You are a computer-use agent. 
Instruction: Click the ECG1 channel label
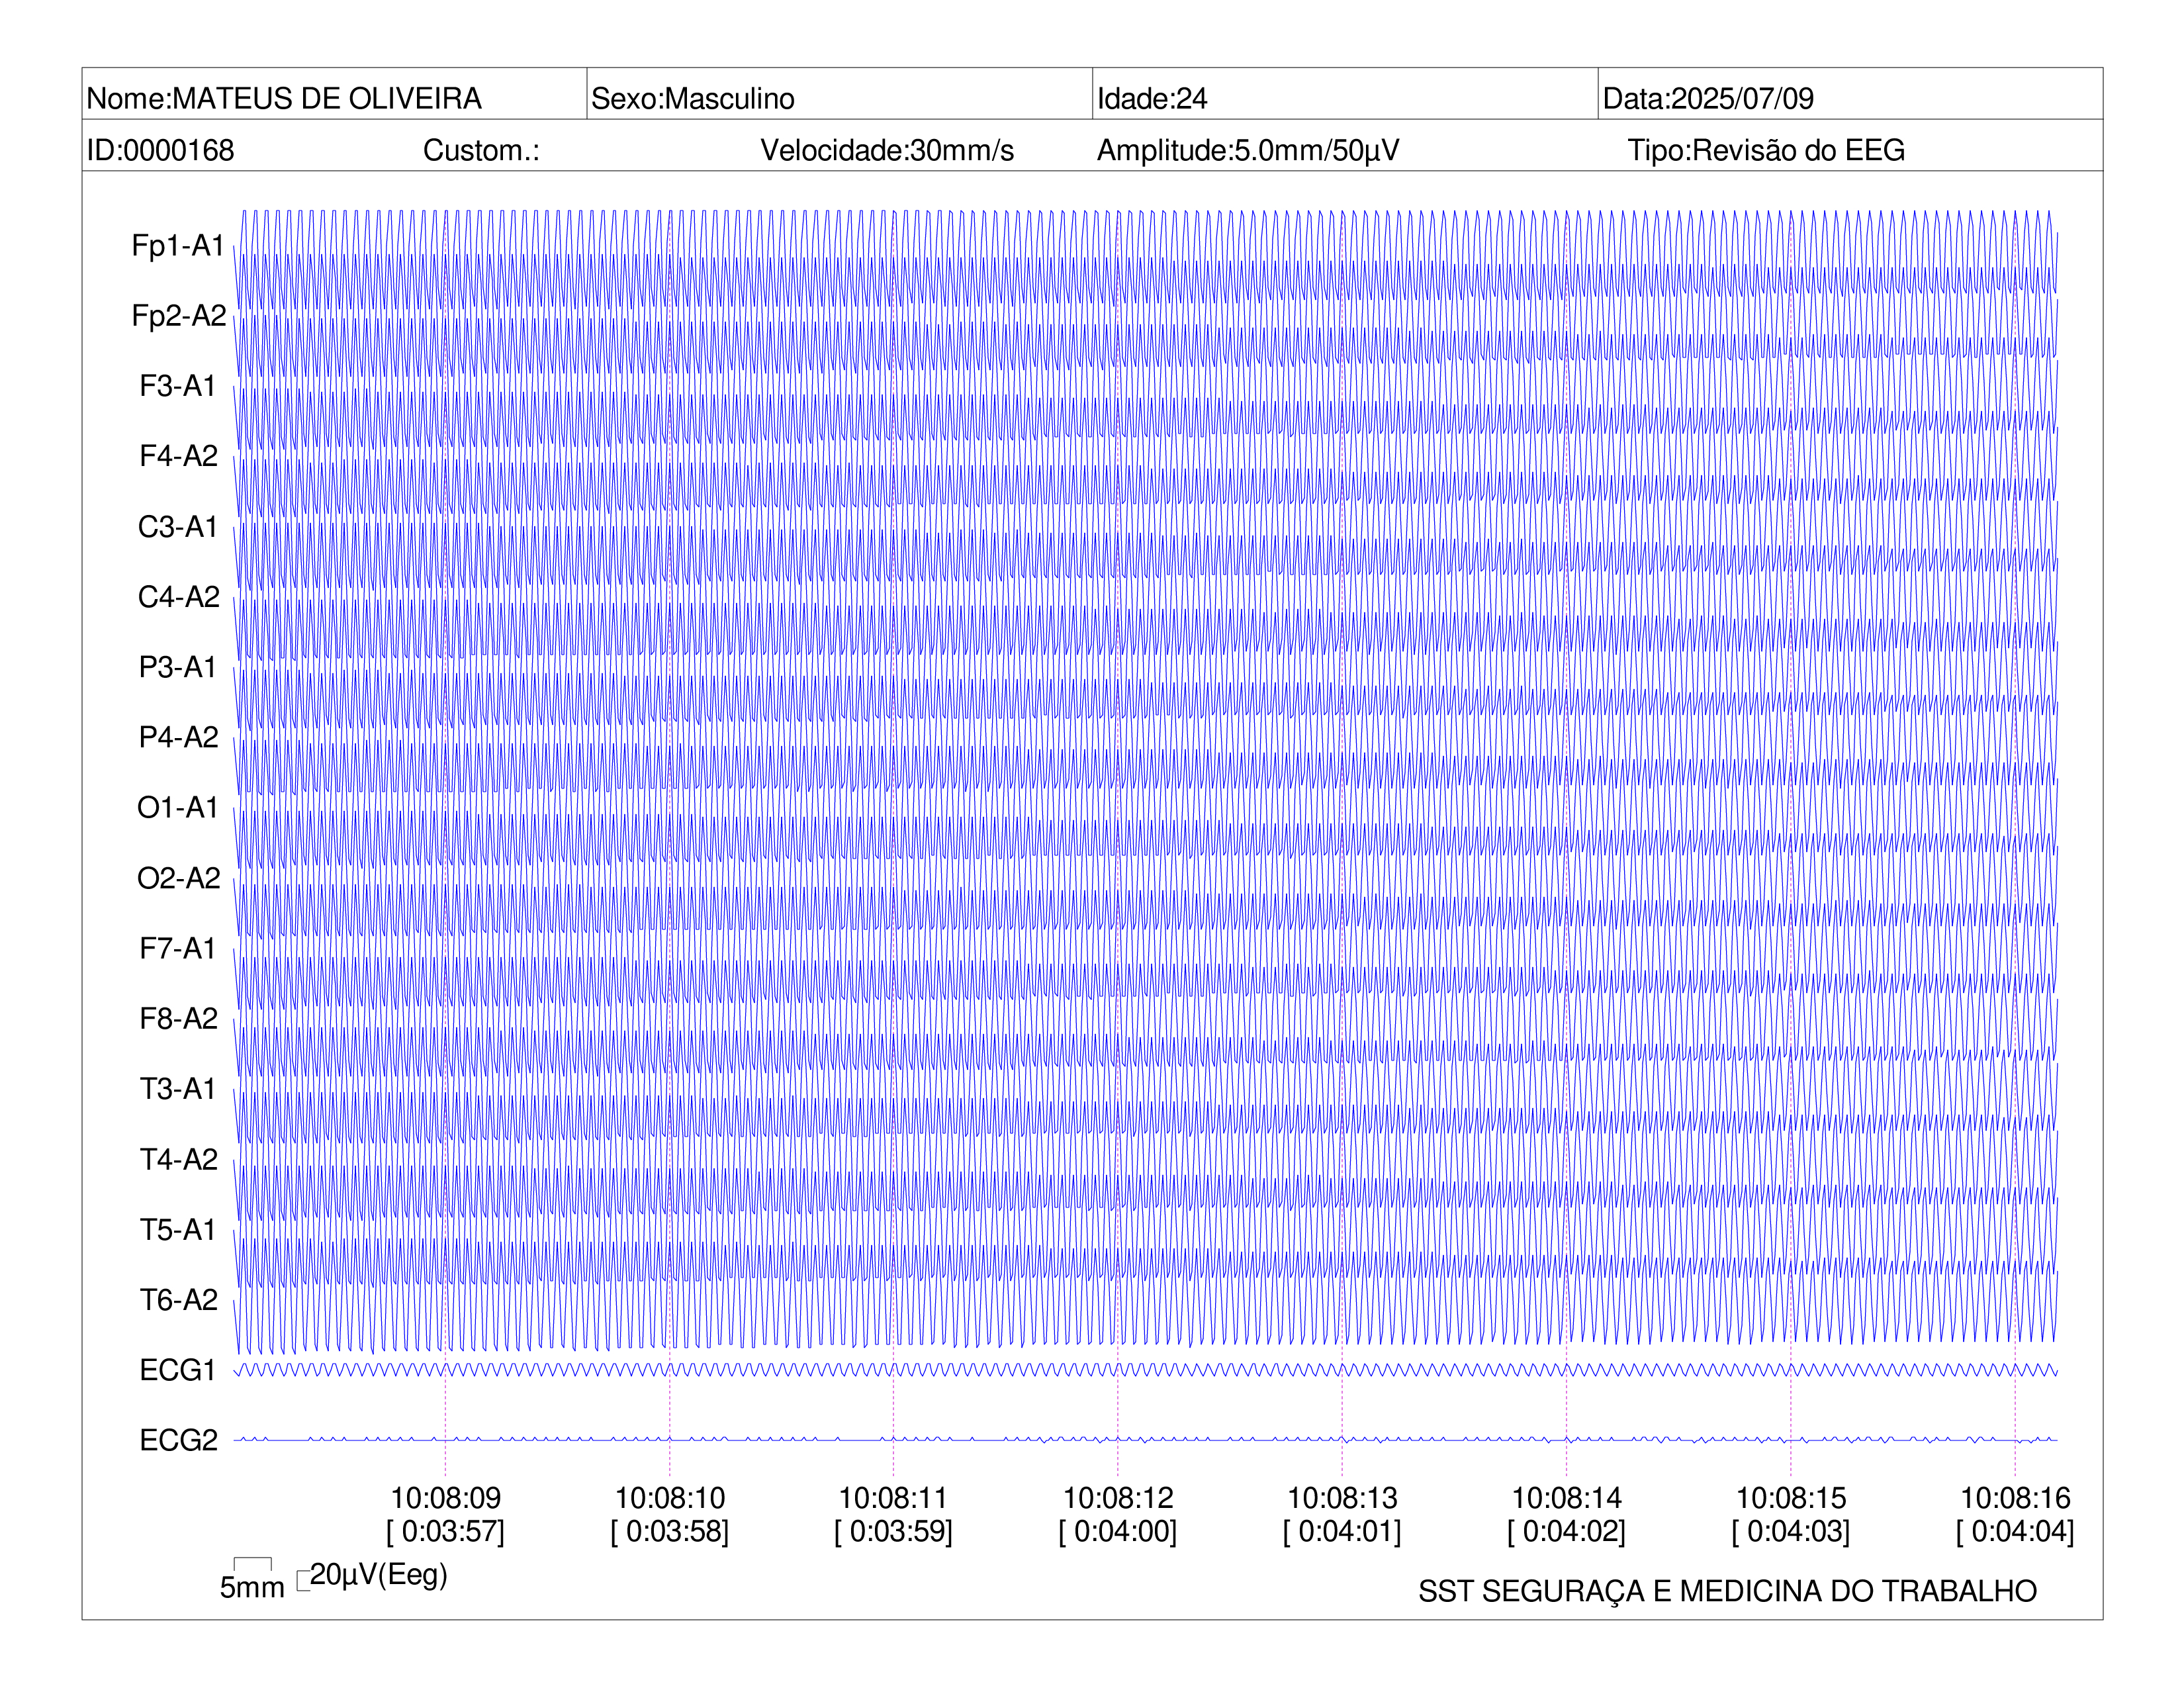point(178,1370)
